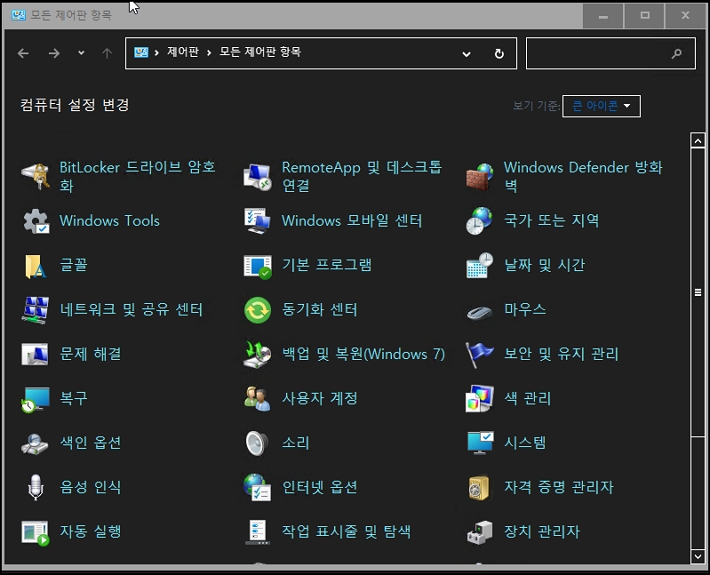The image size is (710, 575).
Task: Click the scrollbar up arrow
Action: coord(698,141)
